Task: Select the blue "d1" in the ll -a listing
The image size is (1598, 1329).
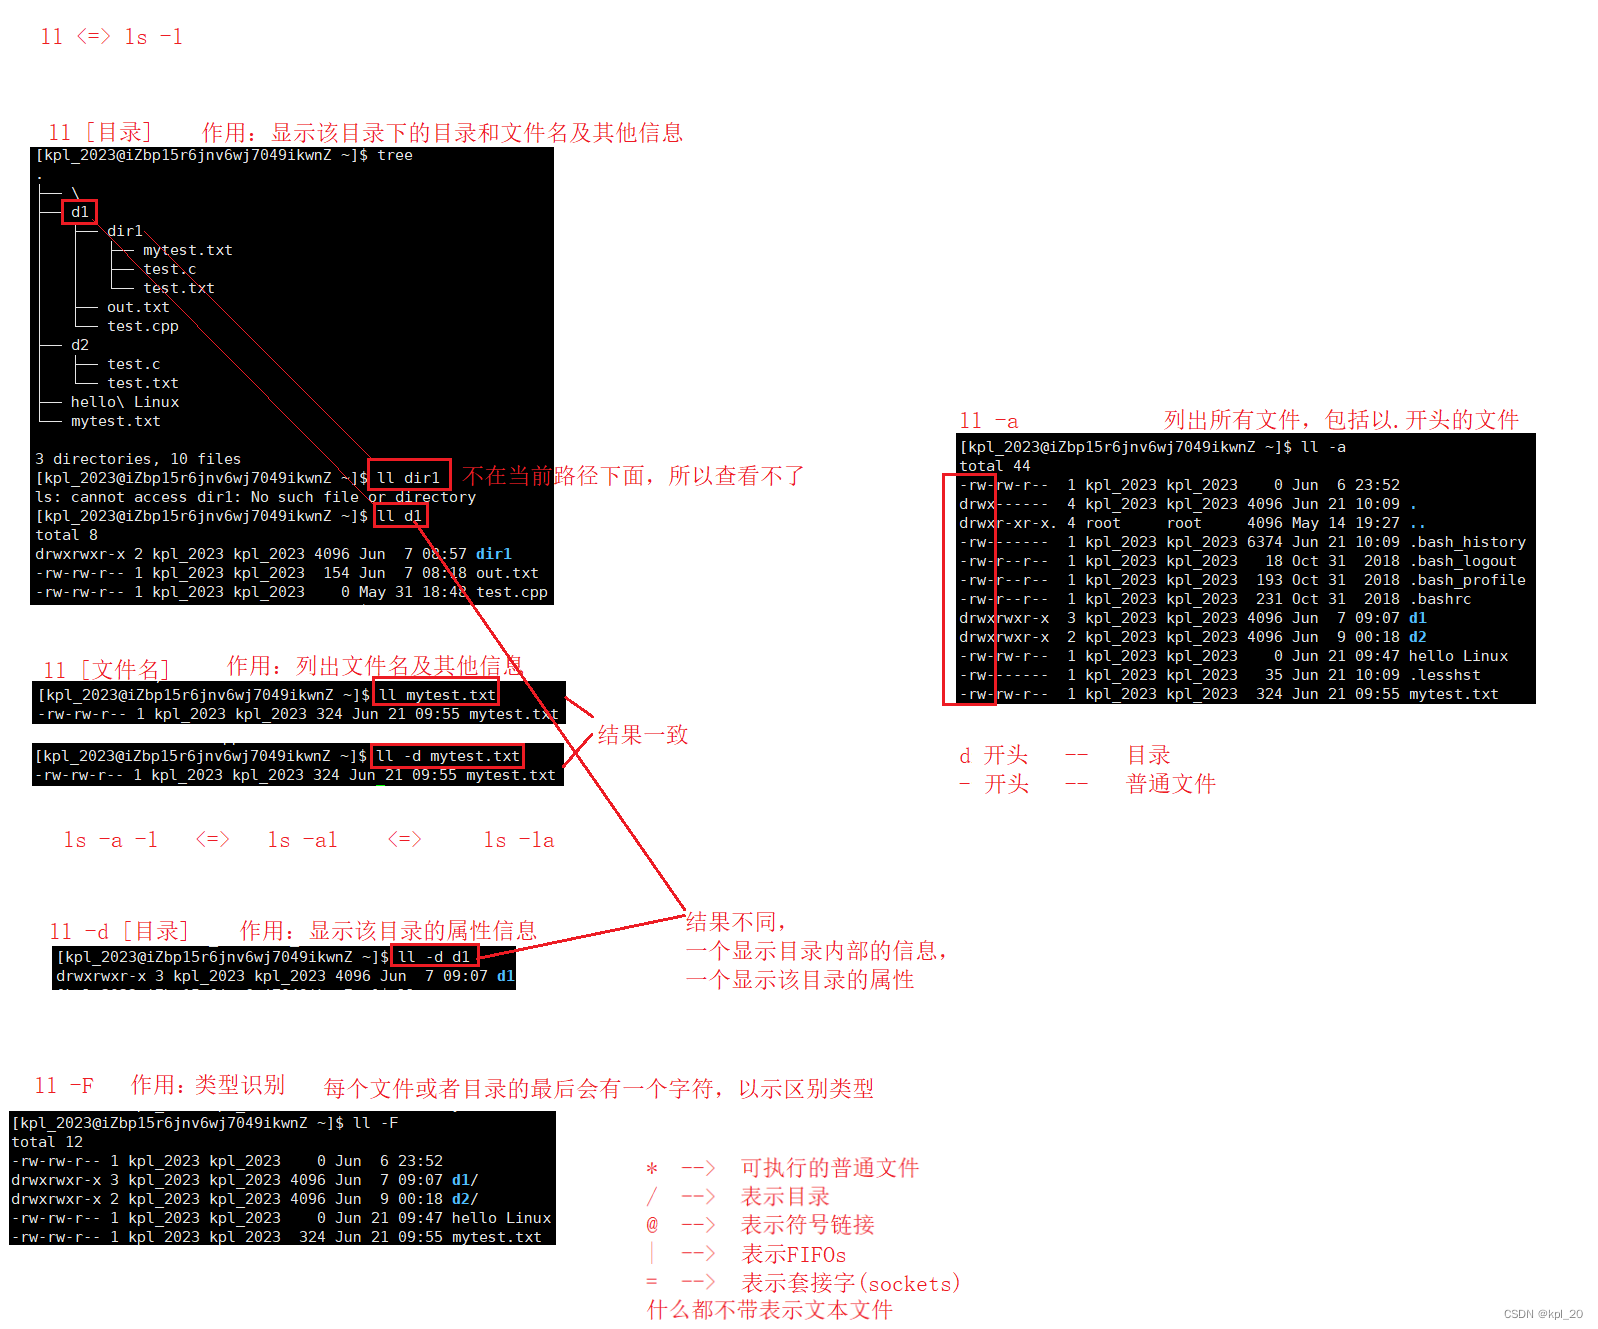Action: point(1418,618)
